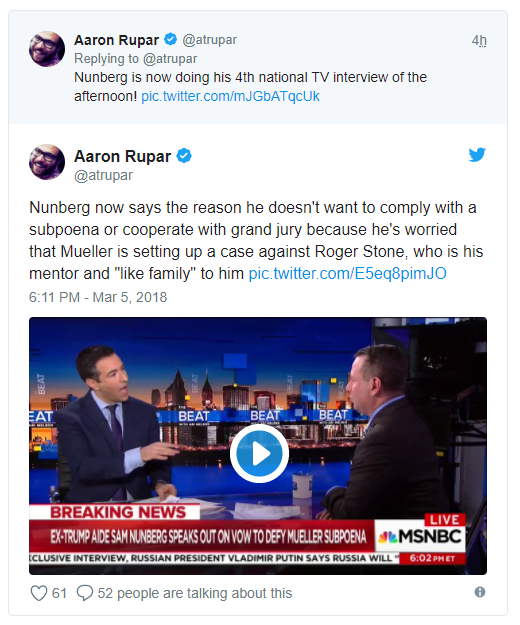
Task: Open link pic.twitter.com/mJGbATqcUk
Action: [230, 96]
